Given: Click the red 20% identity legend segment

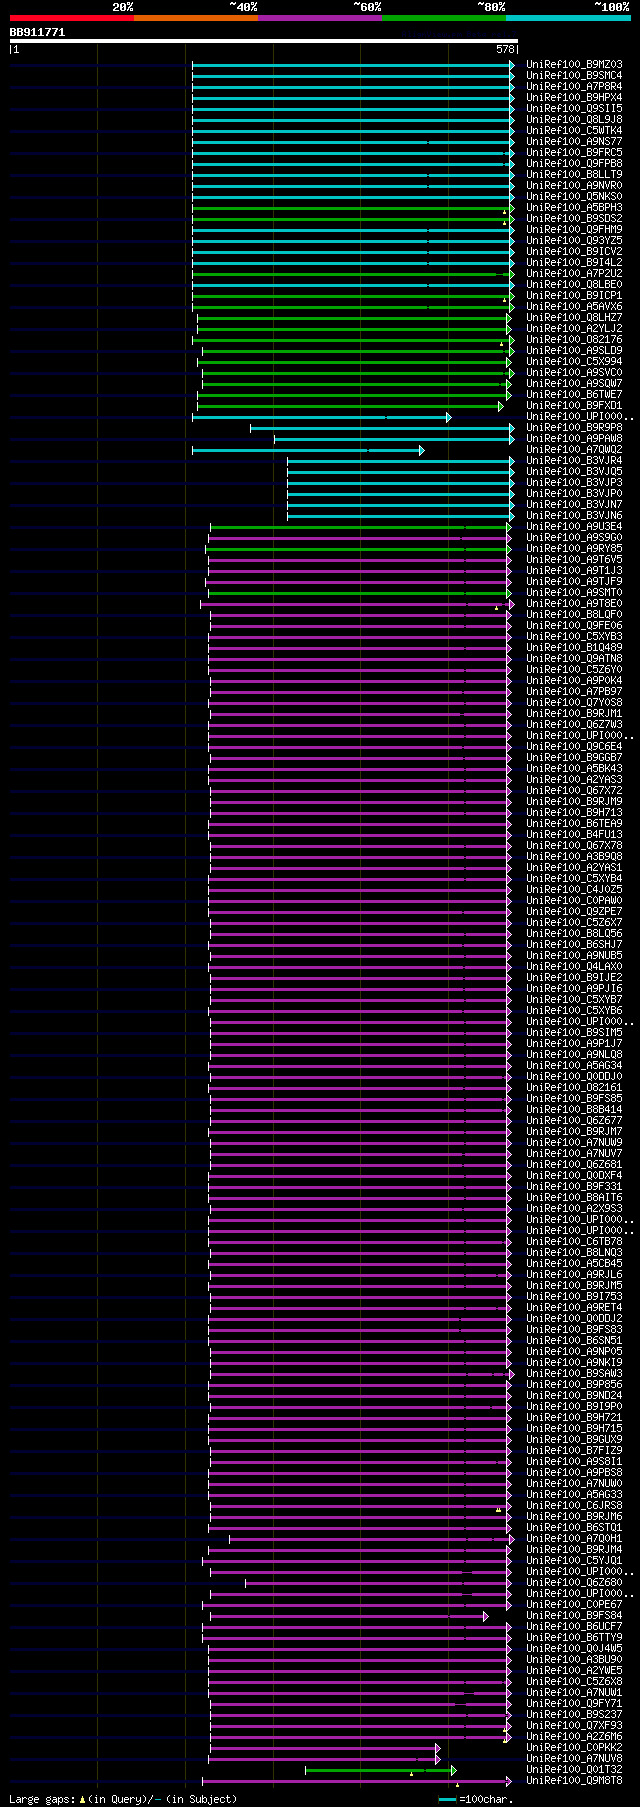Looking at the screenshot, I should (72, 17).
